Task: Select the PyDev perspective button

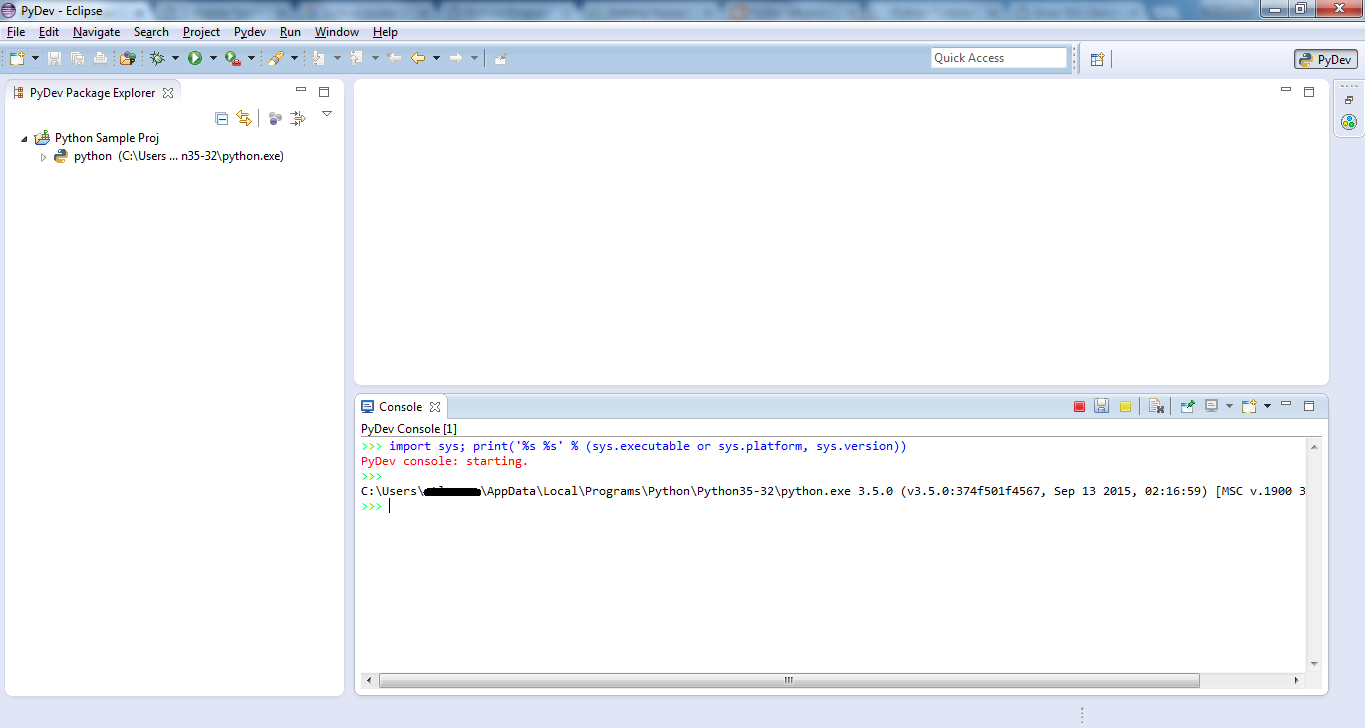Action: pos(1326,59)
